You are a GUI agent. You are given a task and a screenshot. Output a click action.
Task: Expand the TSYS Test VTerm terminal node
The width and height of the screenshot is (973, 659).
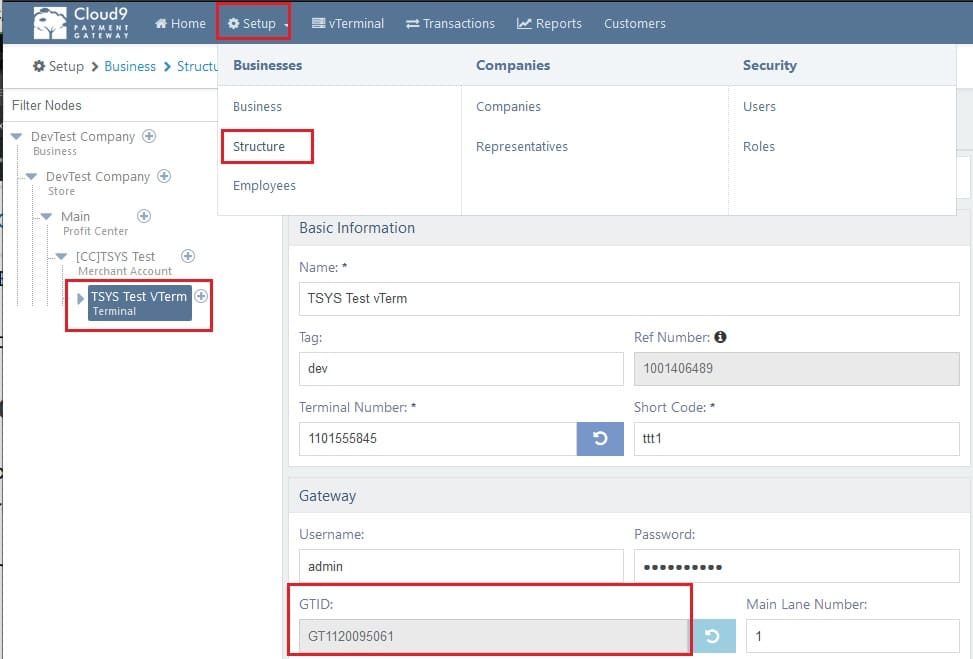(x=80, y=298)
